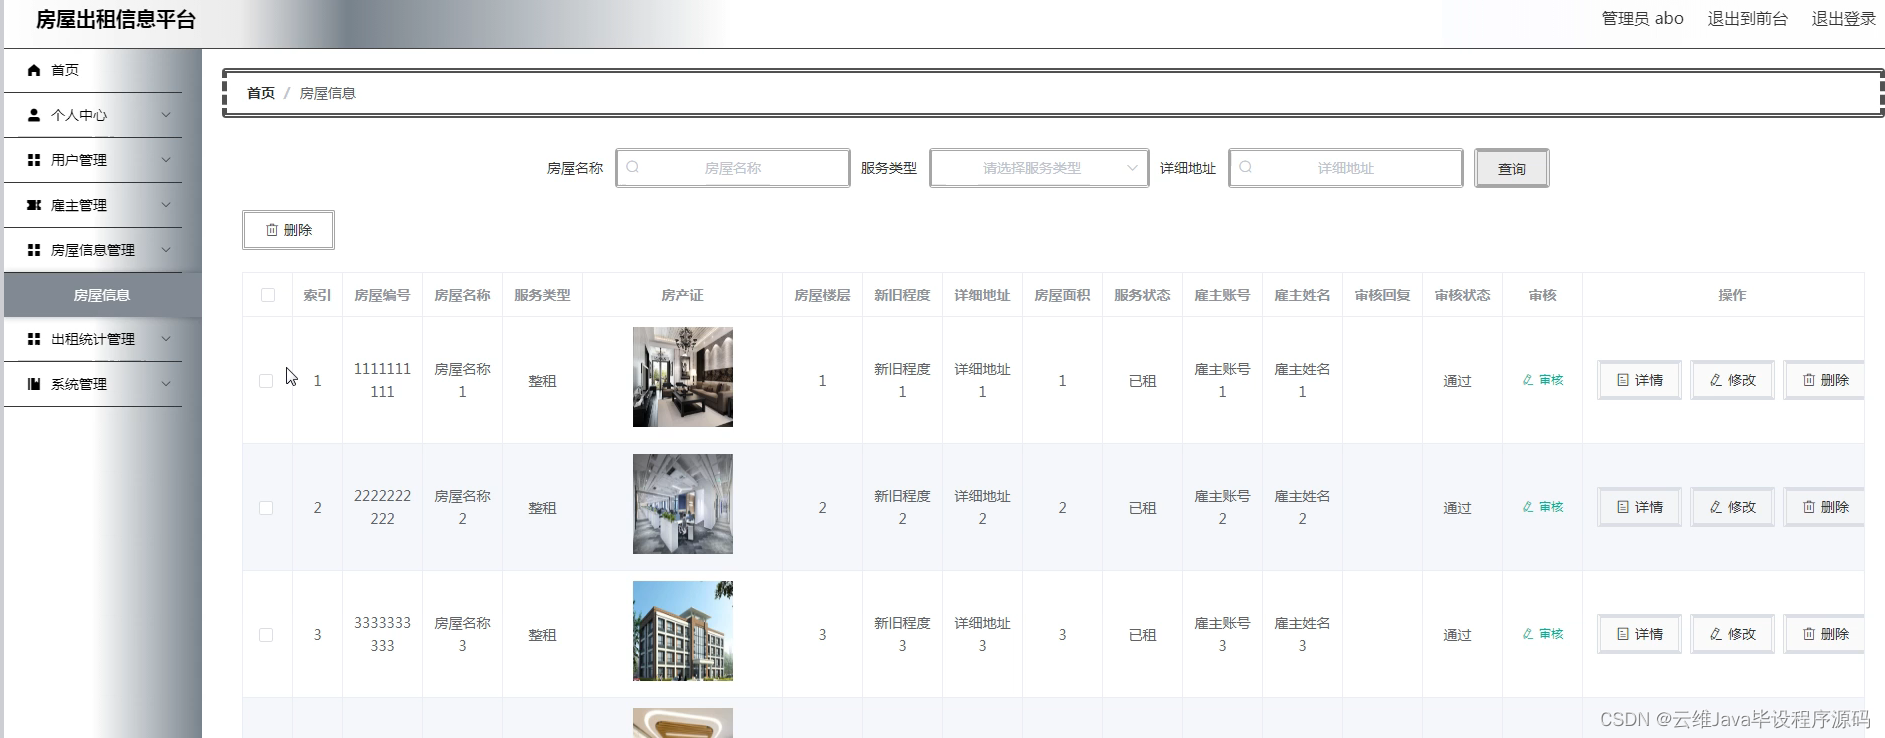This screenshot has width=1885, height=738.
Task: Click the 雇主姓名 3 cell
Action: click(x=1302, y=635)
